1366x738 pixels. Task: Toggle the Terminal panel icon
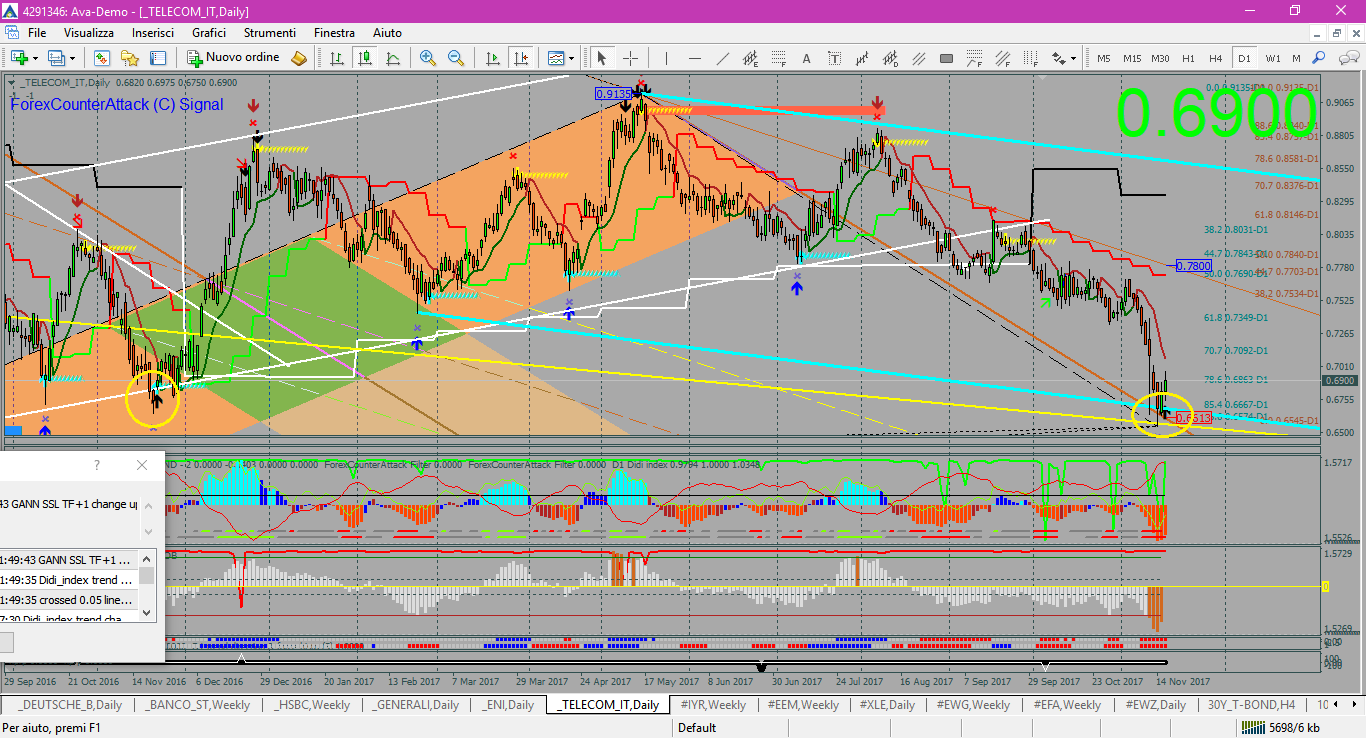click(157, 58)
